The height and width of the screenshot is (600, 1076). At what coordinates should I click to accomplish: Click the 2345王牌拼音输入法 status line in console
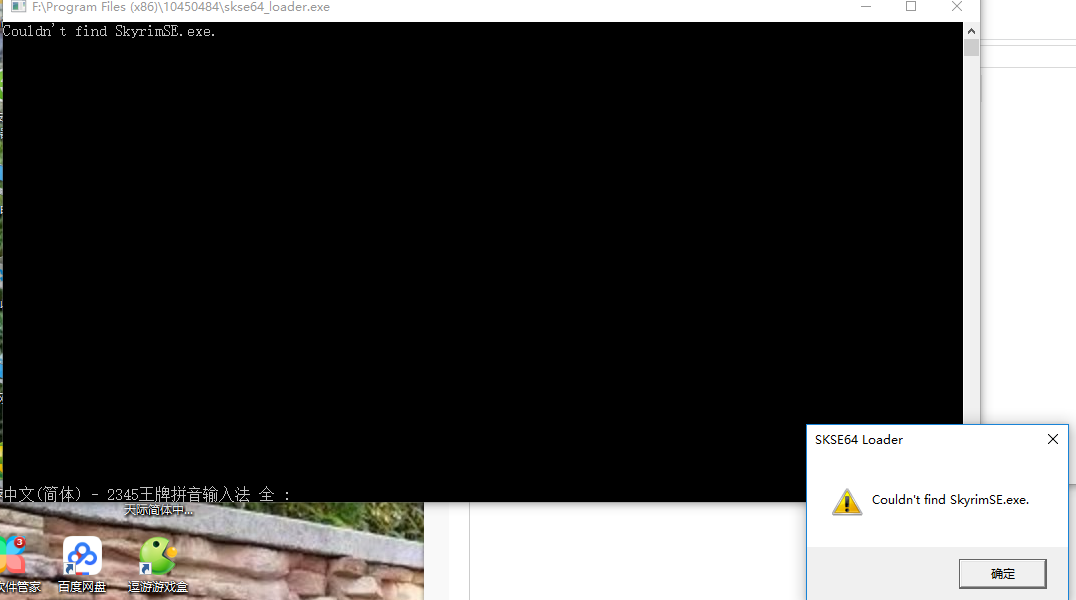click(145, 494)
